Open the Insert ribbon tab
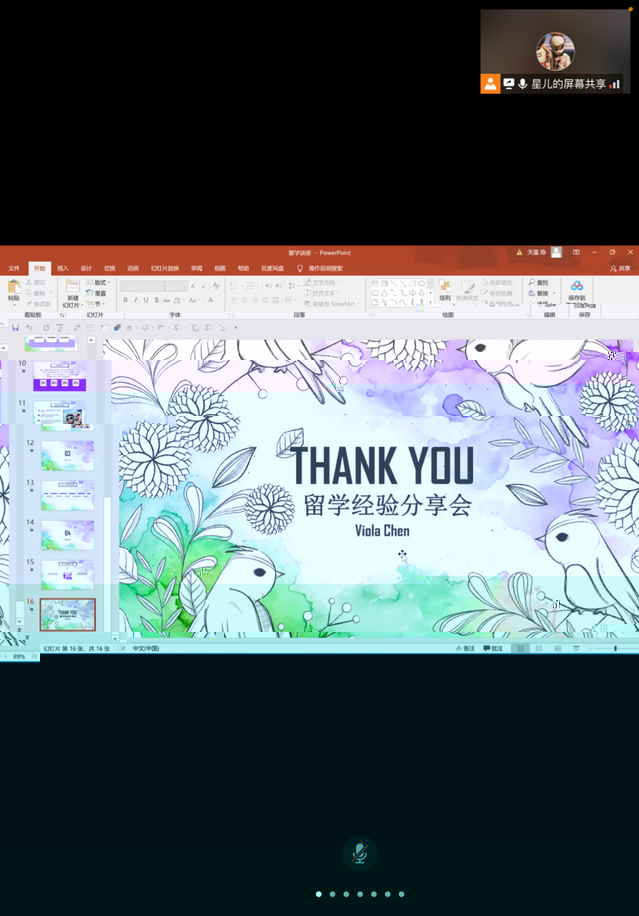Screen dimensions: 639x916 click(x=63, y=268)
